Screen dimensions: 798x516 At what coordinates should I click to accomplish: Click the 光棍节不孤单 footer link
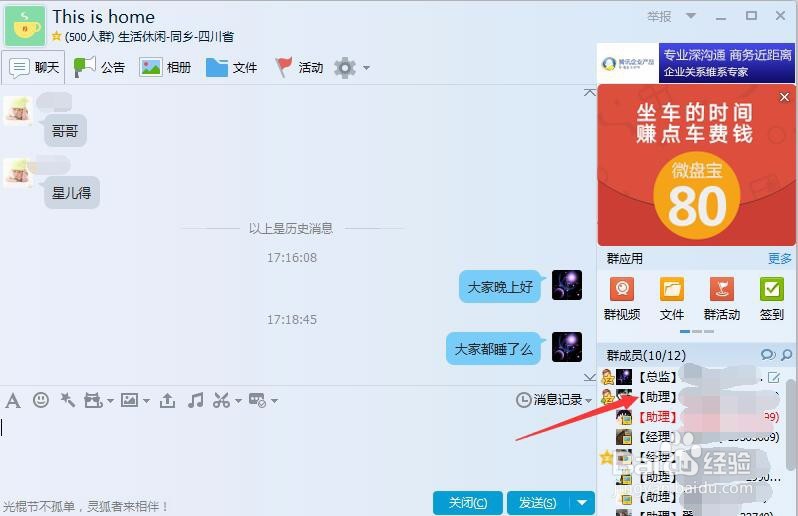pyautogui.click(x=86, y=506)
